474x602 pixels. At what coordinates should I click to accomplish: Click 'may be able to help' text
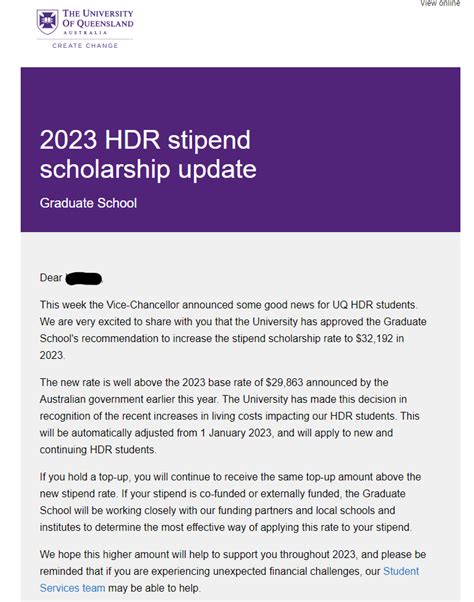(x=154, y=588)
